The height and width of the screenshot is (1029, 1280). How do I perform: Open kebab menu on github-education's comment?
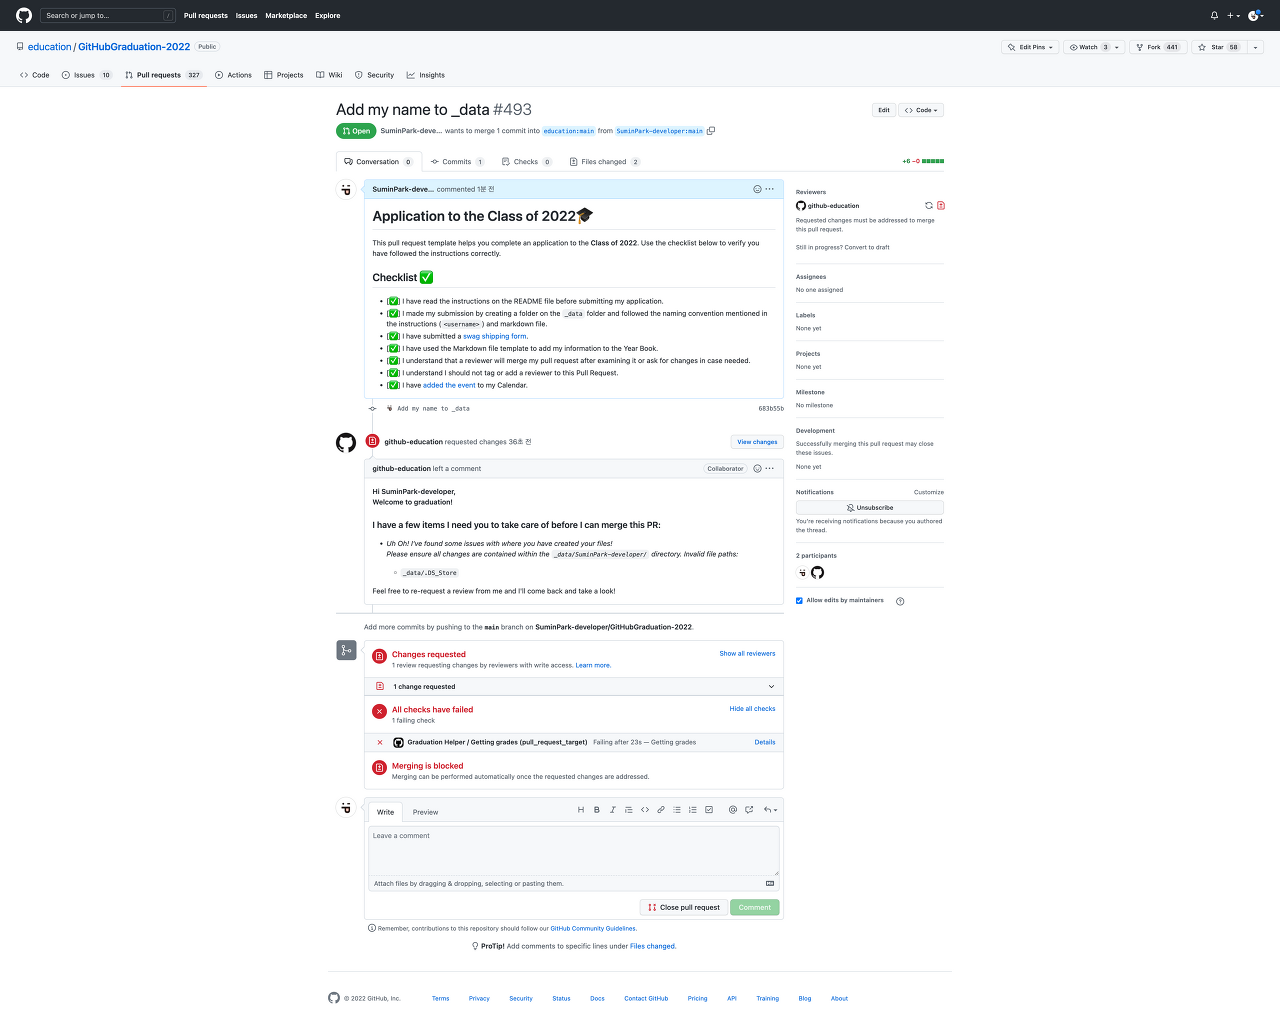pyautogui.click(x=770, y=468)
